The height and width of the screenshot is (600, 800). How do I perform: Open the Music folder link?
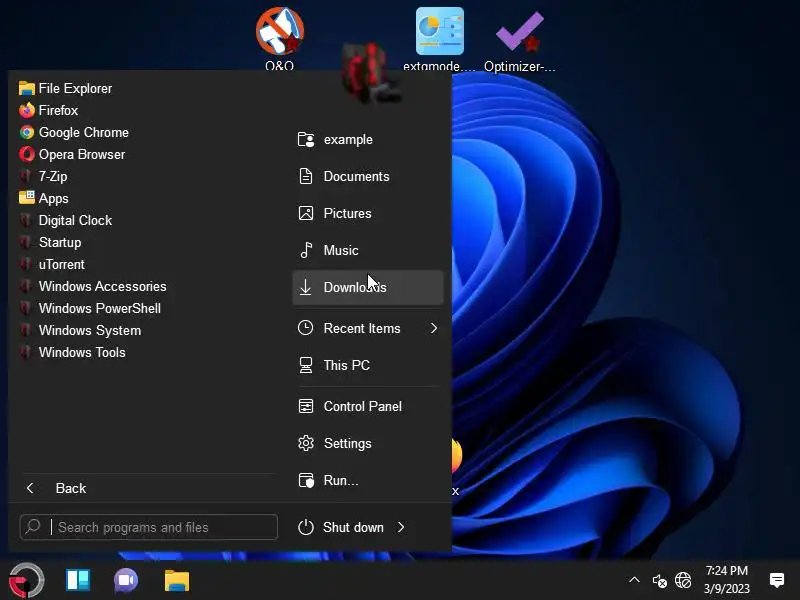pyautogui.click(x=368, y=250)
